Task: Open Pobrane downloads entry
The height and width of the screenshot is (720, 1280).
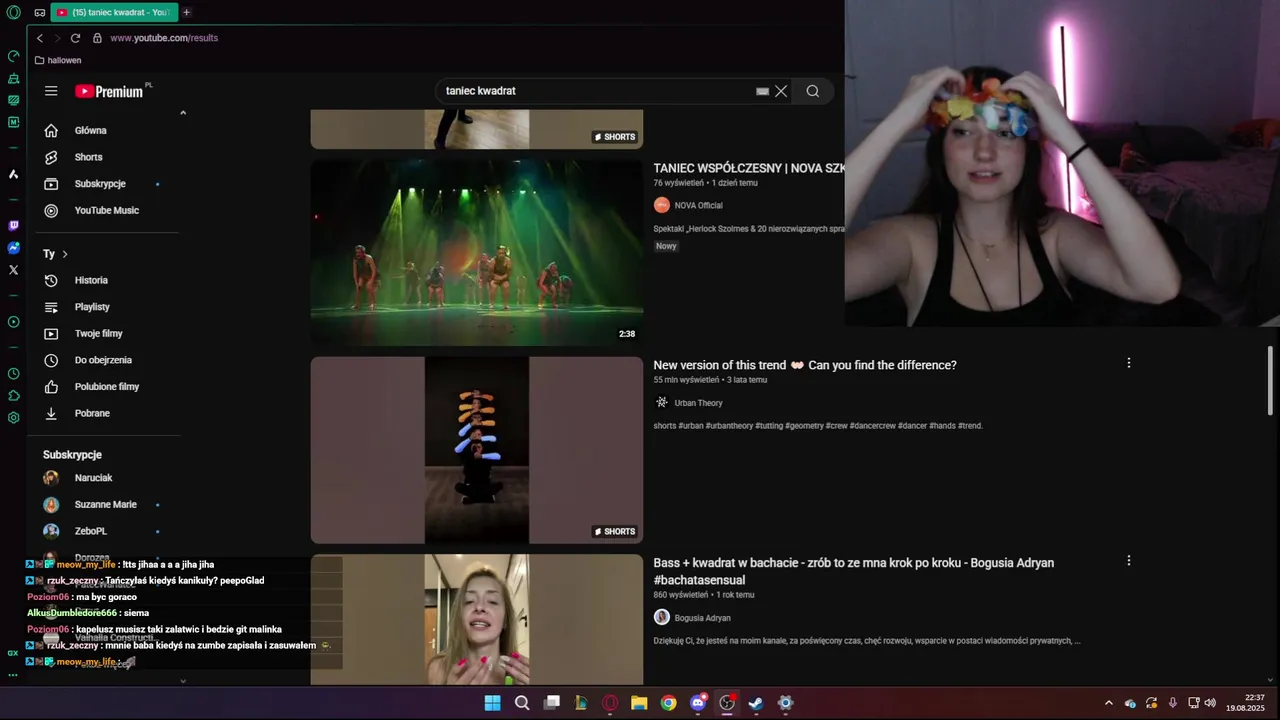Action: [92, 413]
